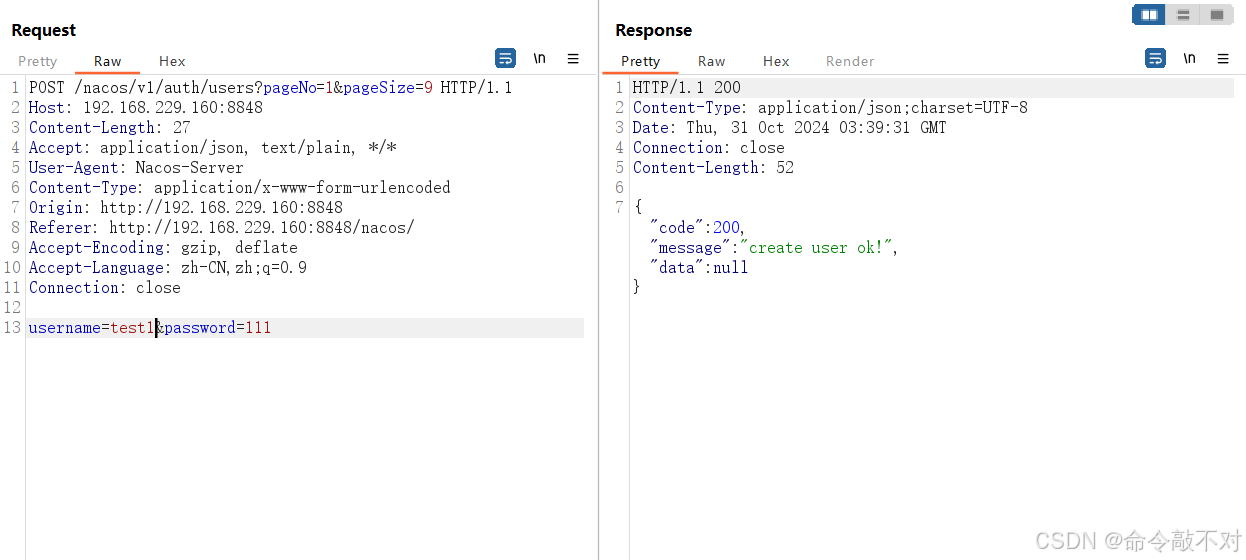Switch Response view to Raw tab

pyautogui.click(x=711, y=61)
